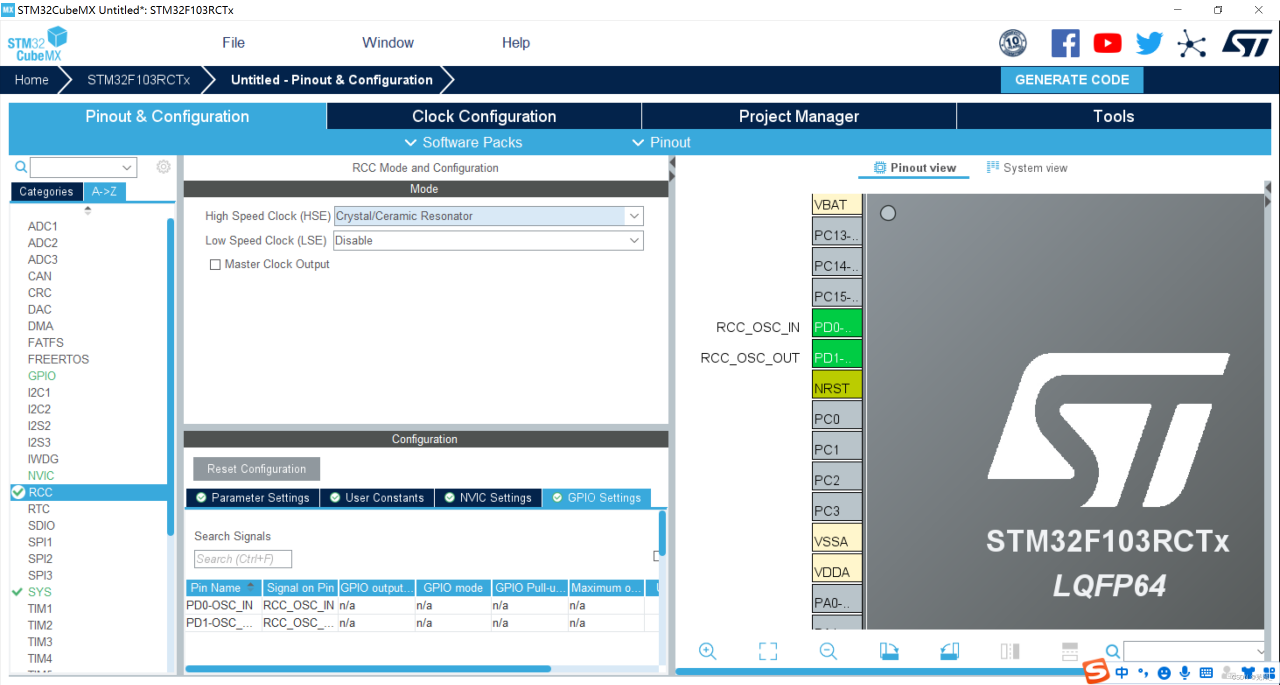Click the Pin Name column sort arrow
The height and width of the screenshot is (685, 1280).
tap(253, 588)
